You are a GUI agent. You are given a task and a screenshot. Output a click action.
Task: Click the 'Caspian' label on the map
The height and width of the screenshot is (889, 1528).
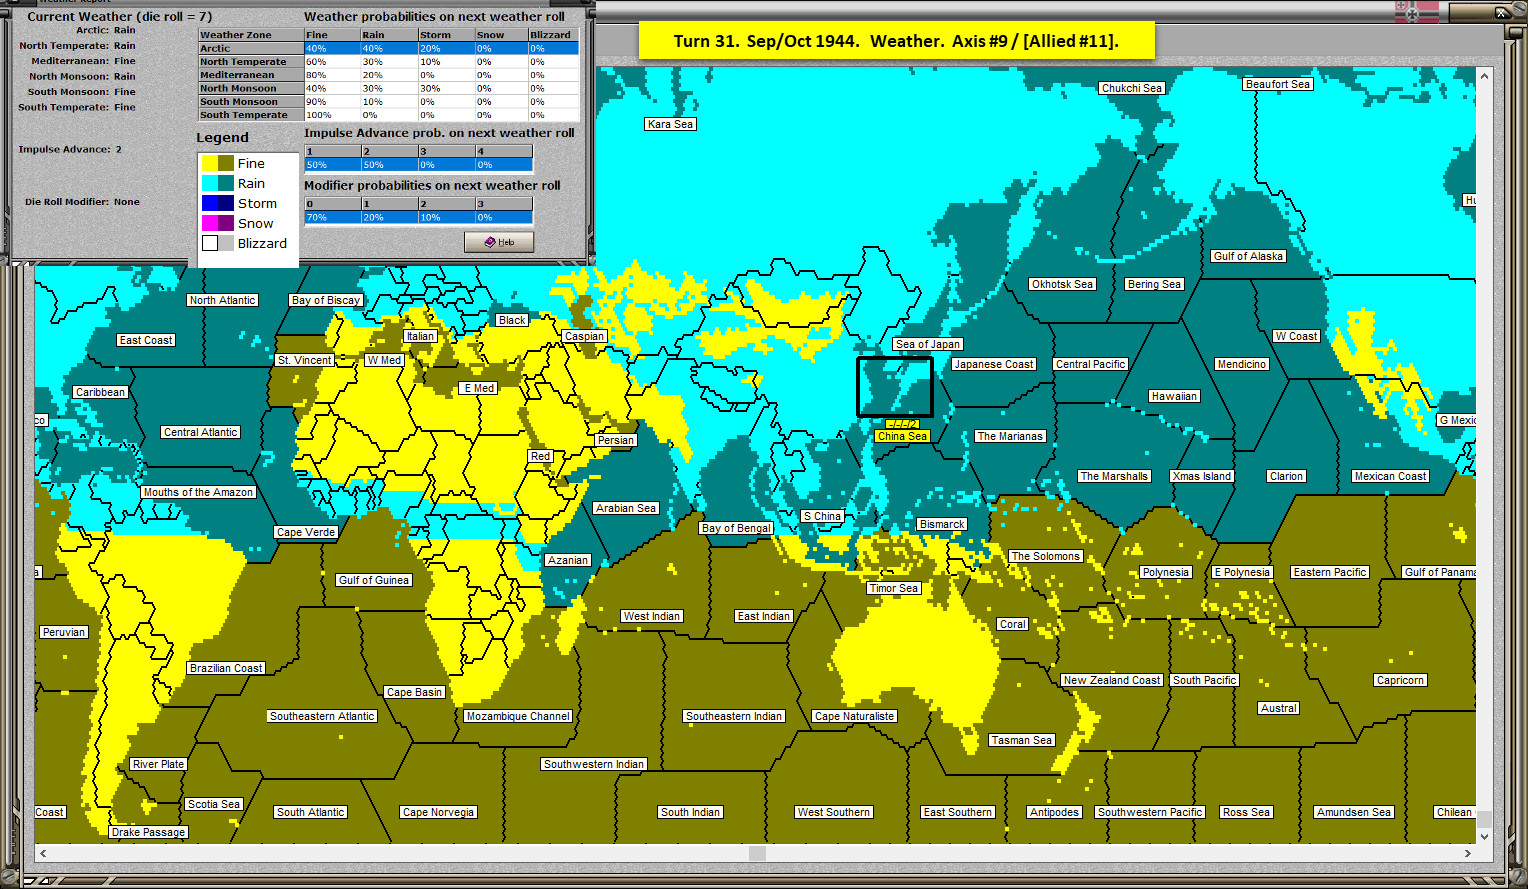(x=585, y=336)
